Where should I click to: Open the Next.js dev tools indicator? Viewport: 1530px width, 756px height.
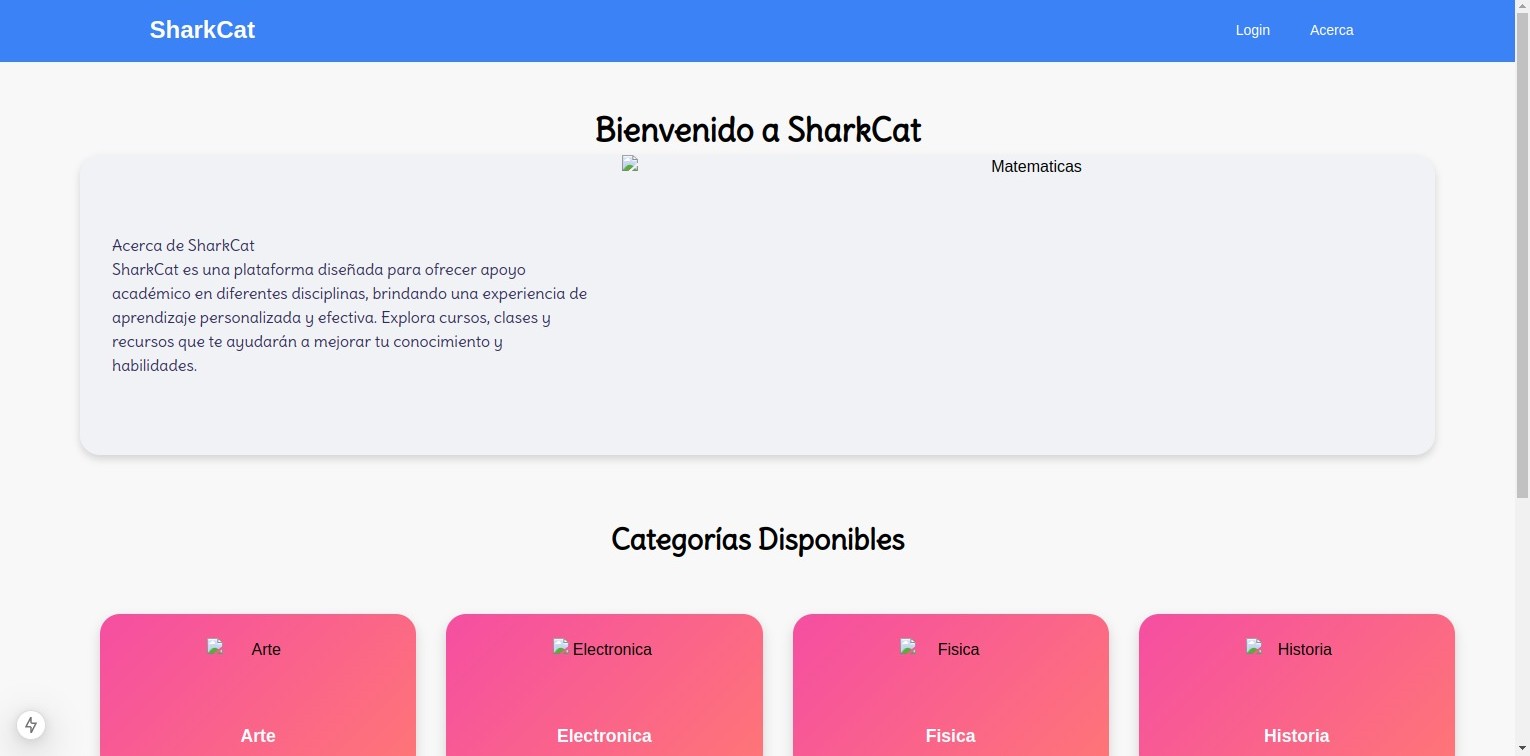click(x=31, y=725)
